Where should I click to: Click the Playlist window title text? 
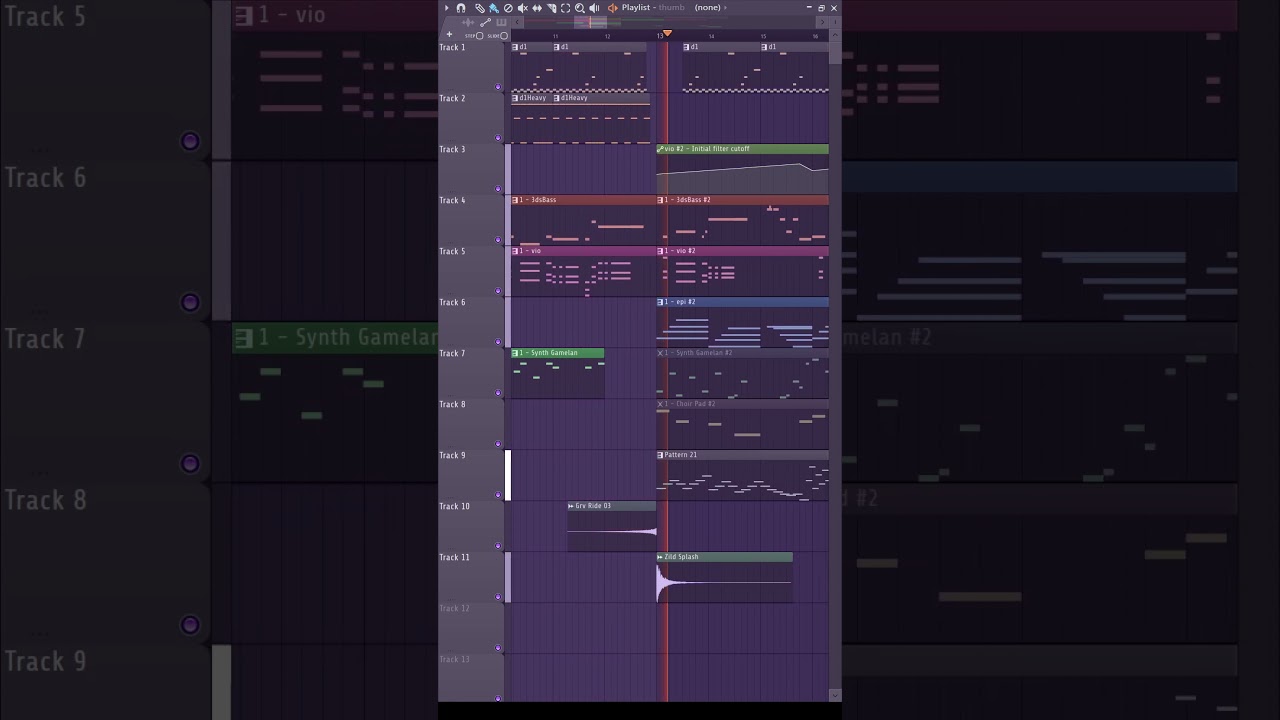point(636,8)
